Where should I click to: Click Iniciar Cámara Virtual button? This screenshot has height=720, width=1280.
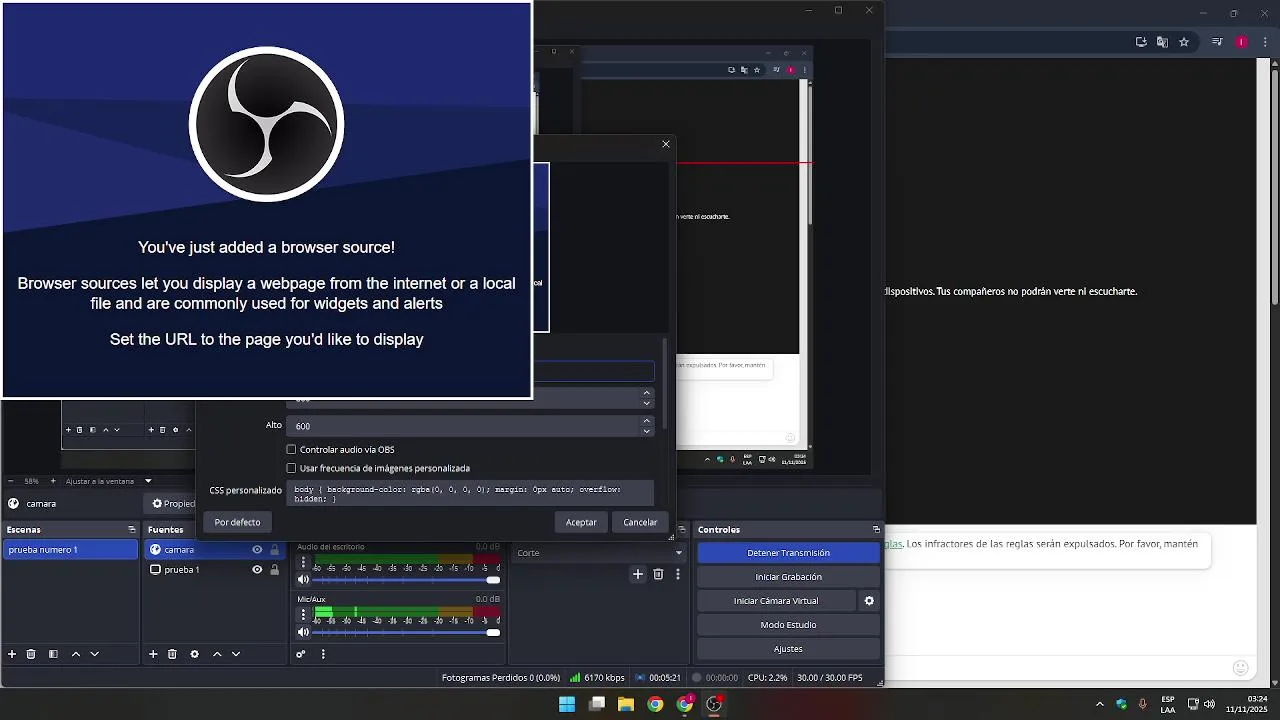[776, 601]
